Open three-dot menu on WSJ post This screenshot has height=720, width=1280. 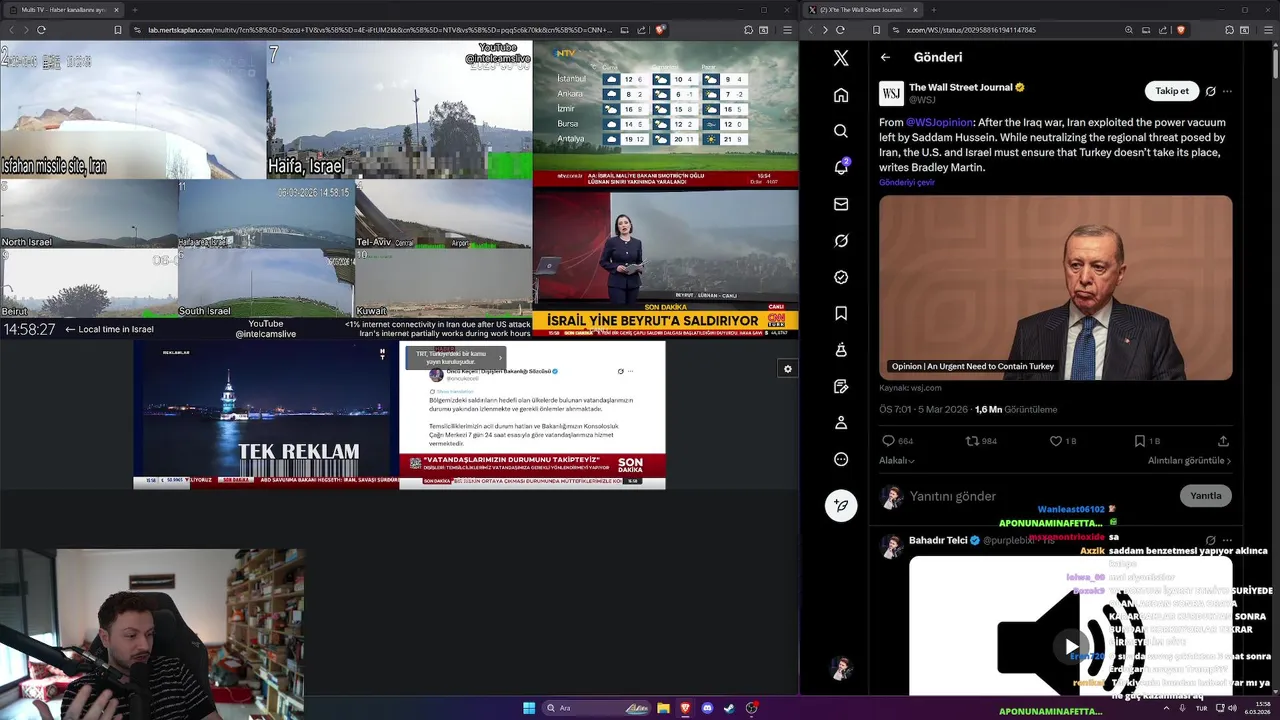pyautogui.click(x=1227, y=91)
